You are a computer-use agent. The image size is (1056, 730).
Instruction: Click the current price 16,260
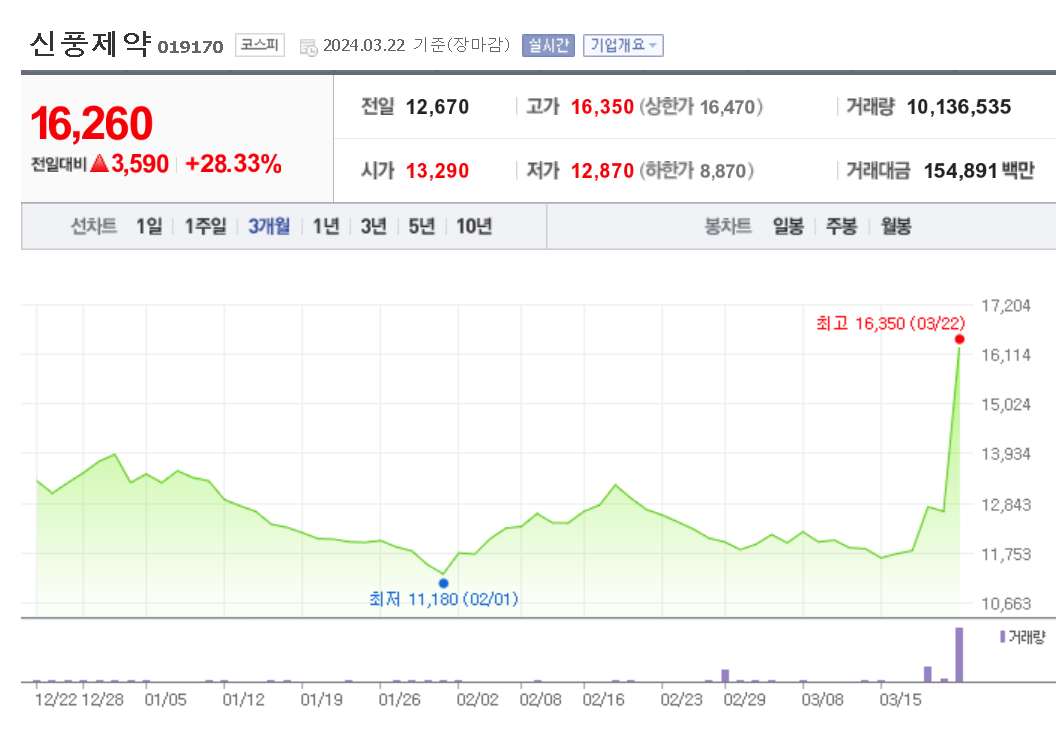pos(92,123)
